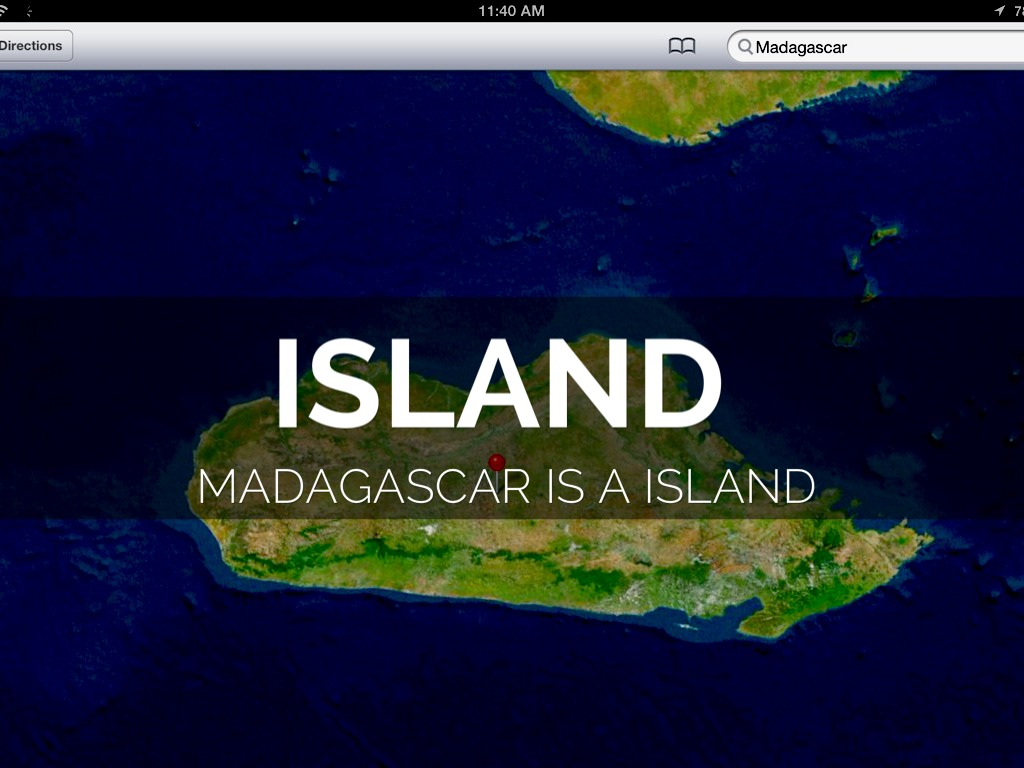The width and height of the screenshot is (1024, 768).
Task: Tap the network activity spinner icon
Action: click(29, 11)
